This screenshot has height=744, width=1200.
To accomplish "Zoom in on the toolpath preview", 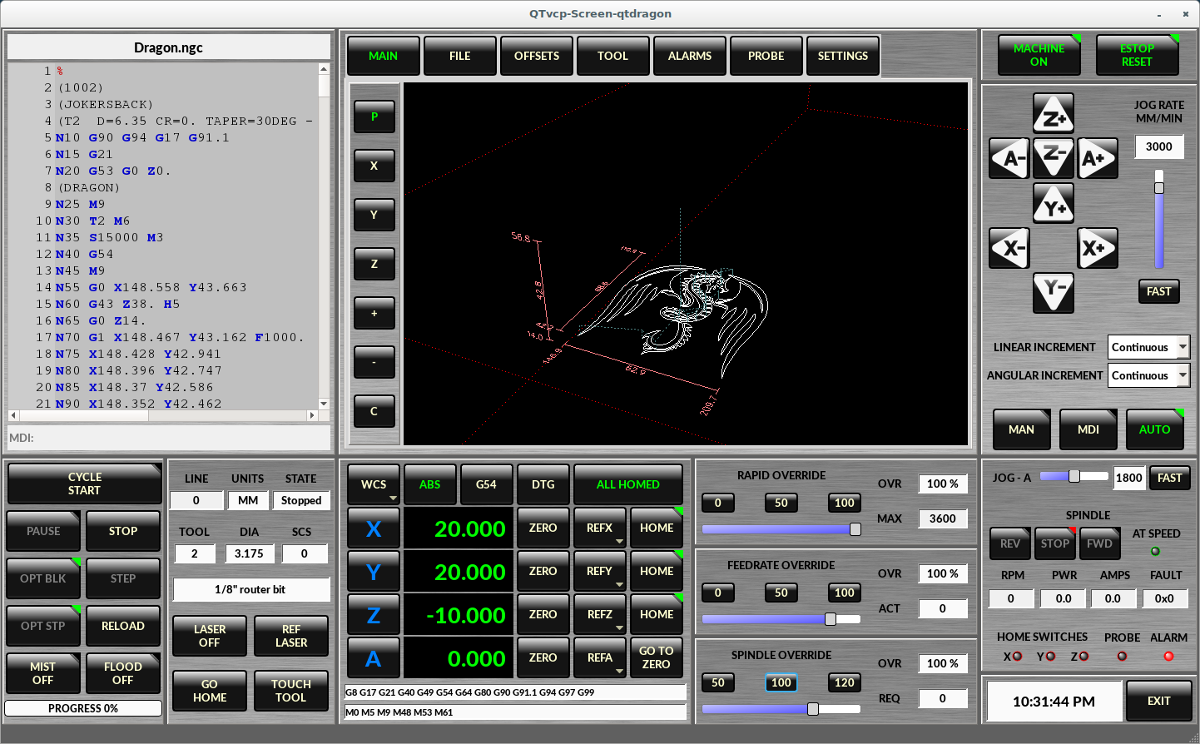I will (374, 313).
